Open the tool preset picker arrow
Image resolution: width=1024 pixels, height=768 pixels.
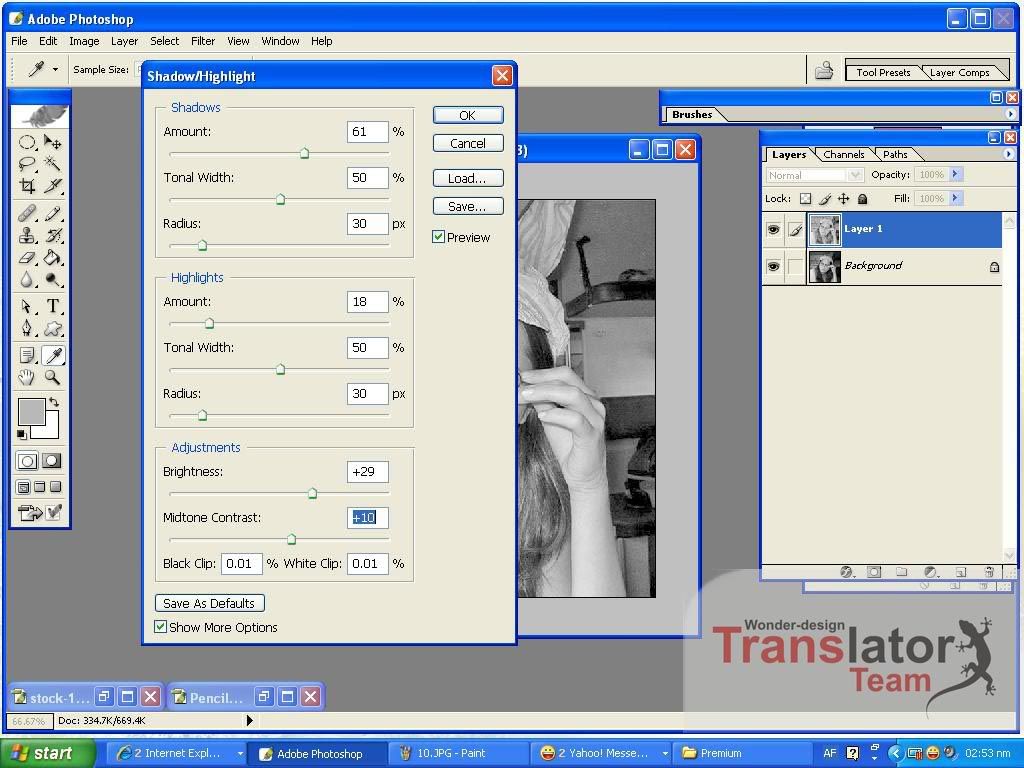[55, 70]
